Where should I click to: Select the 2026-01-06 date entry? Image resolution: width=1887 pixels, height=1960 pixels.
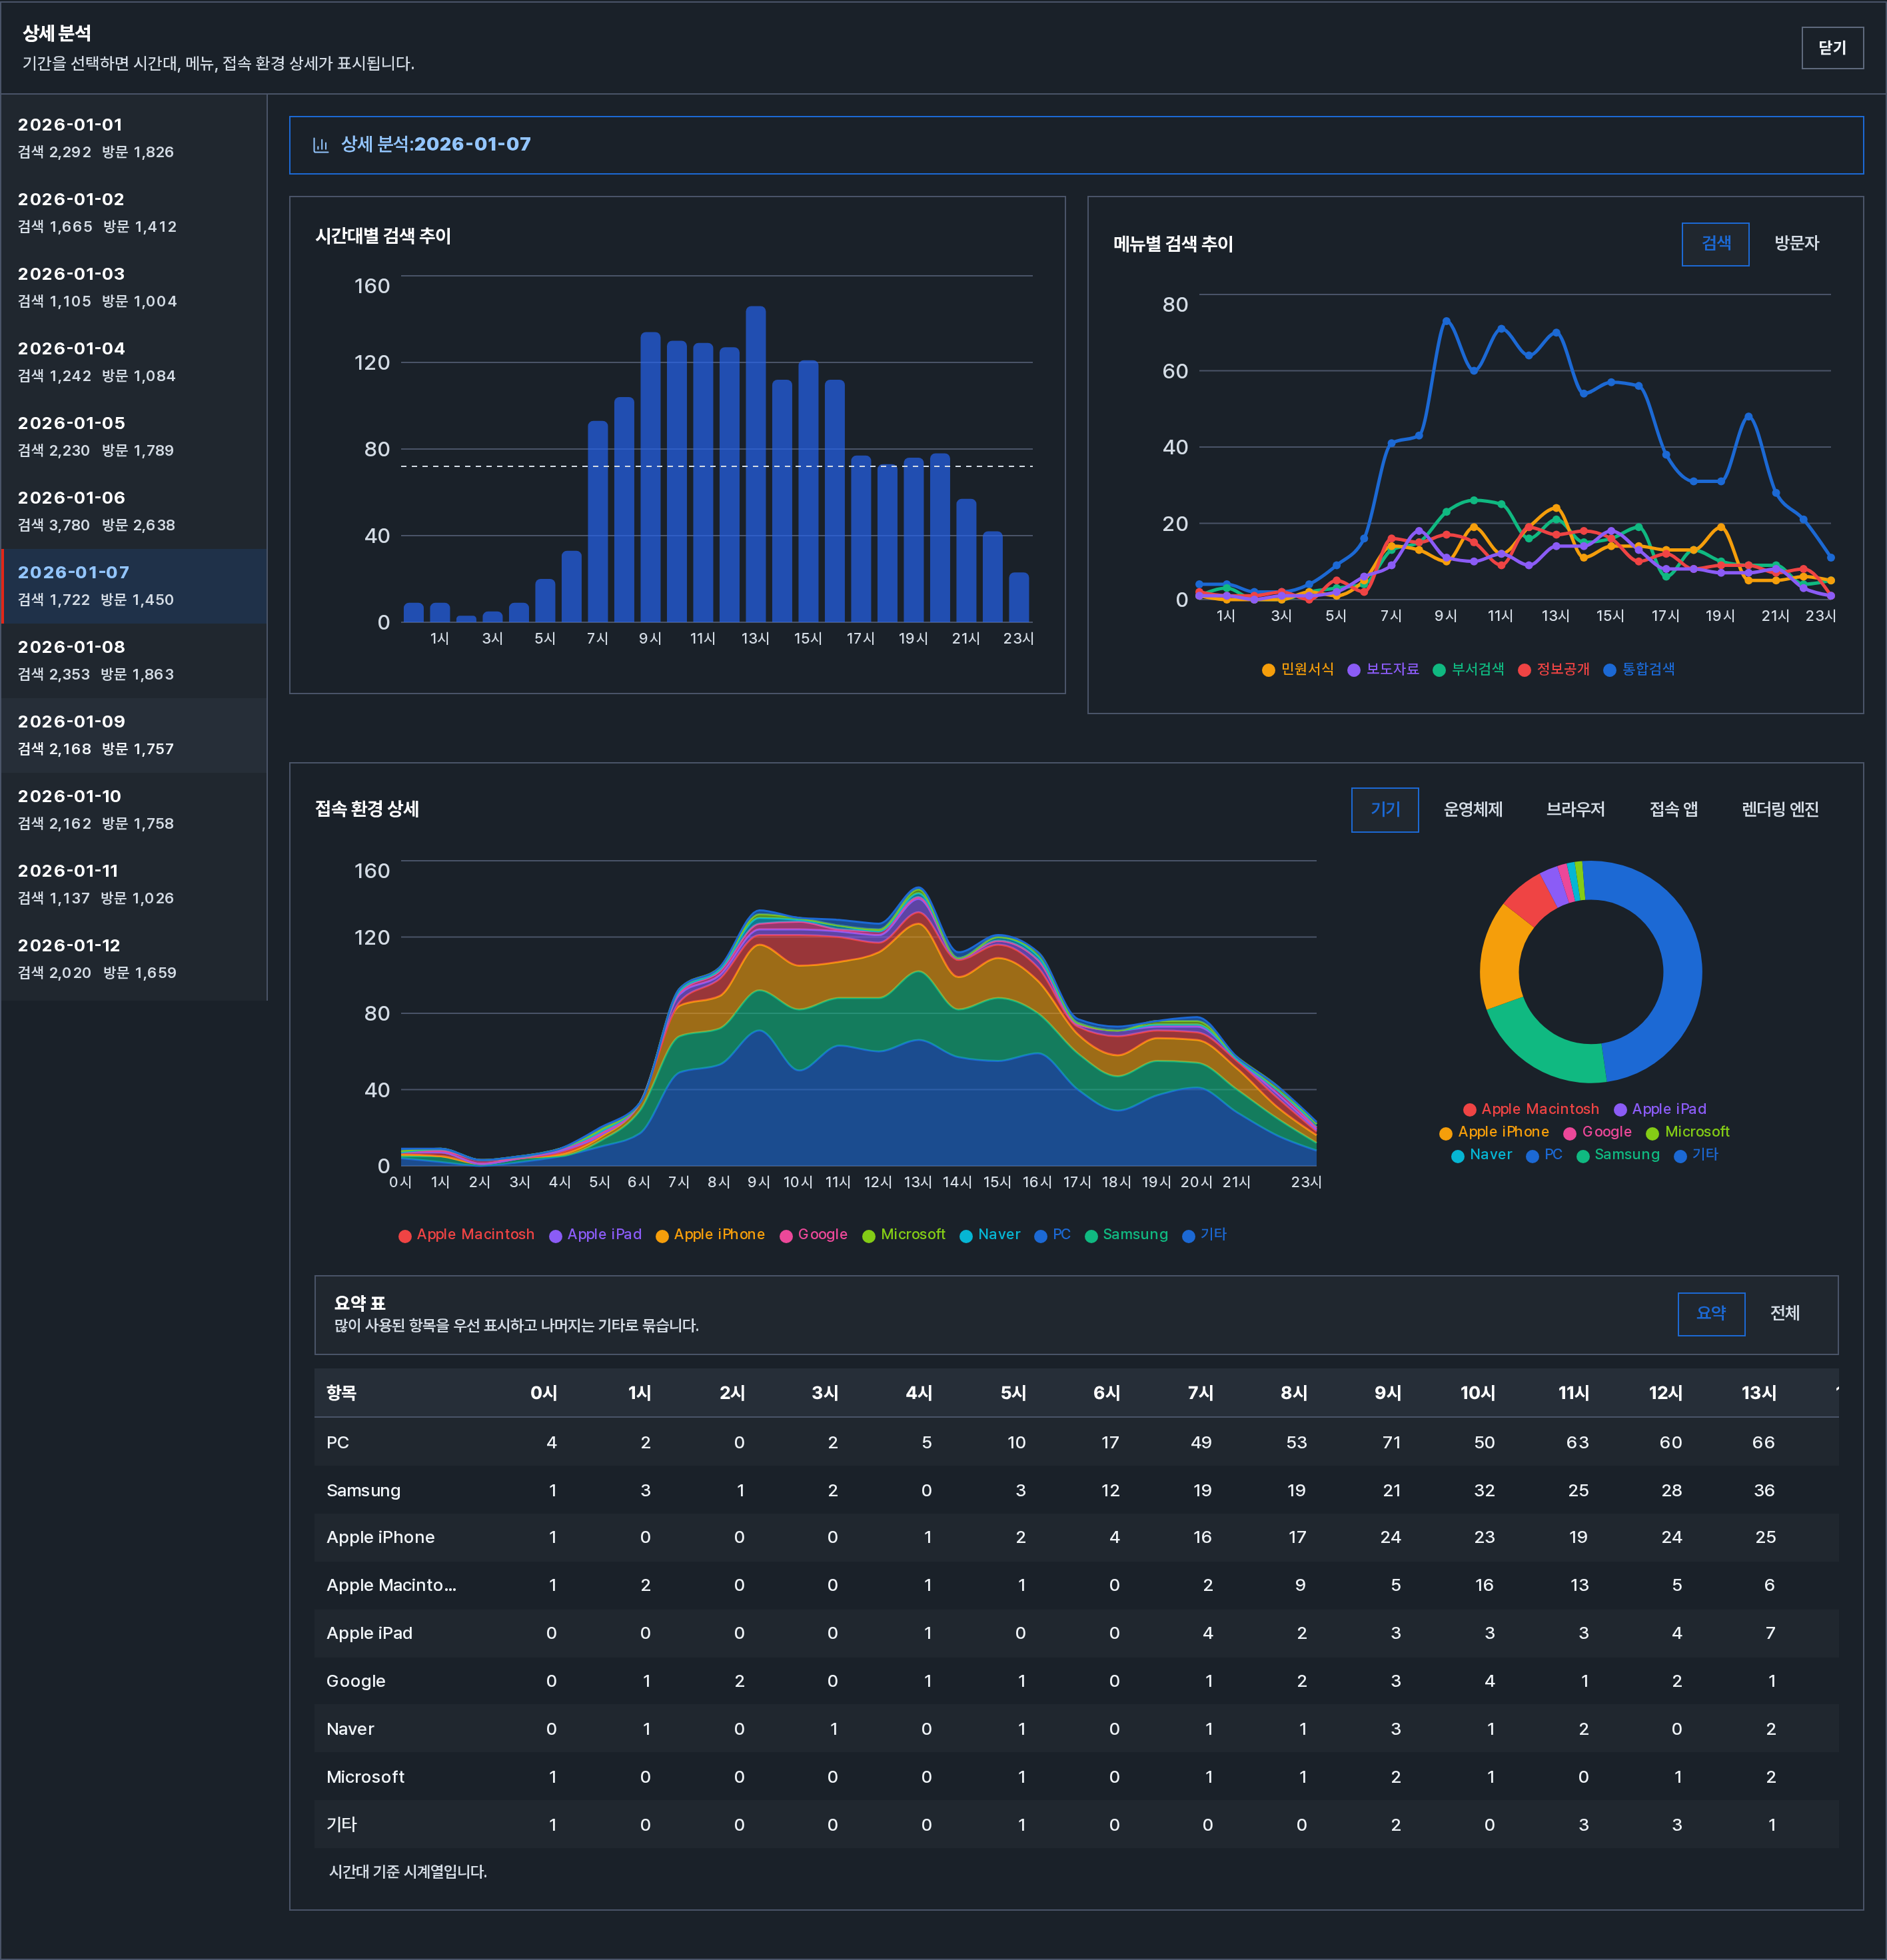(x=134, y=511)
